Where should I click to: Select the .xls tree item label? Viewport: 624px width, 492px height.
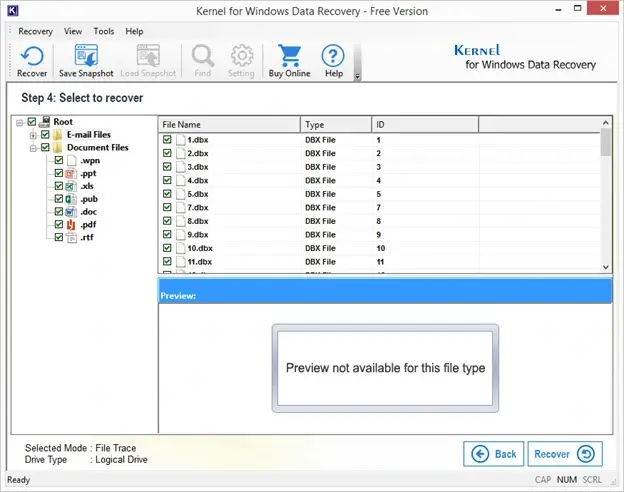(x=87, y=186)
